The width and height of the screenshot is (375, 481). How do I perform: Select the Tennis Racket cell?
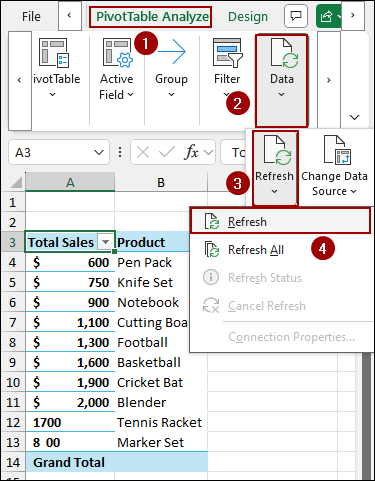[161, 422]
